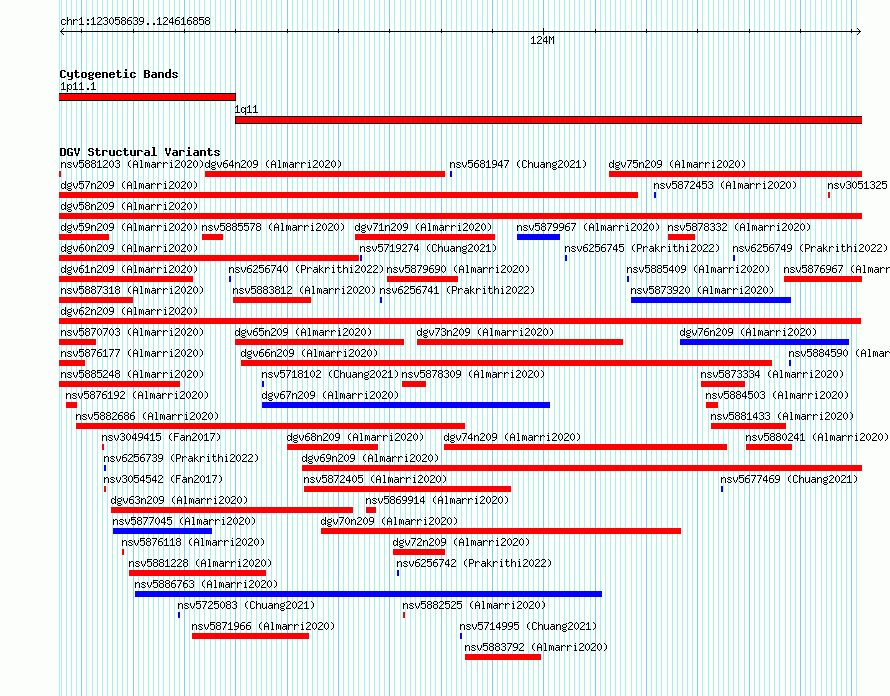Select nsv6256741 (Prakrithi2022) label
890x696 pixels.
[x=457, y=290]
